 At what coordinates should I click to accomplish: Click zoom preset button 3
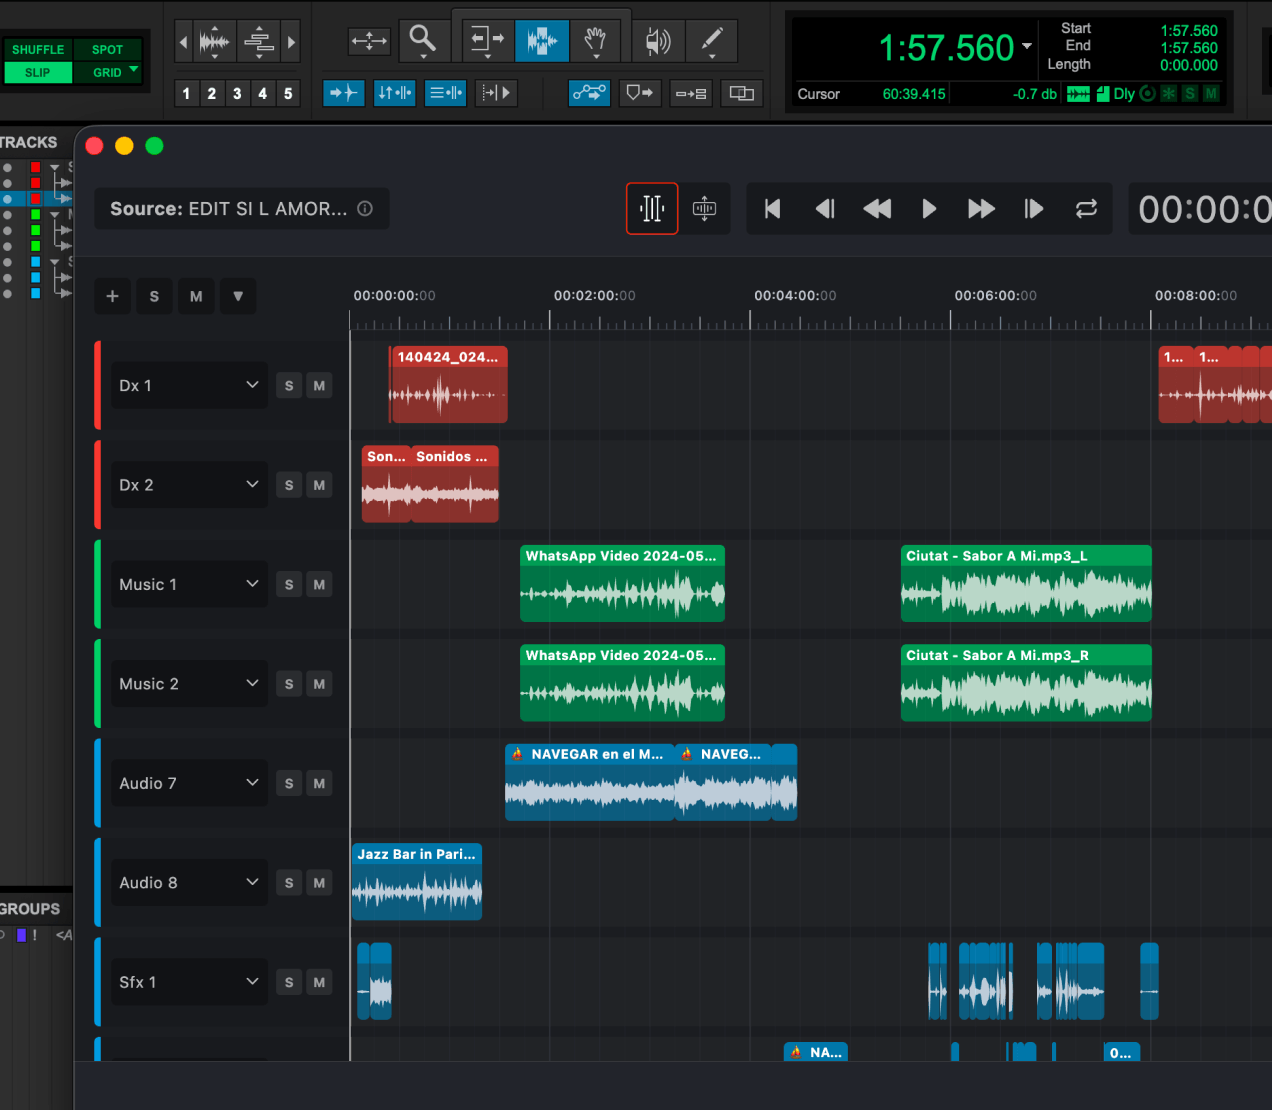point(236,93)
